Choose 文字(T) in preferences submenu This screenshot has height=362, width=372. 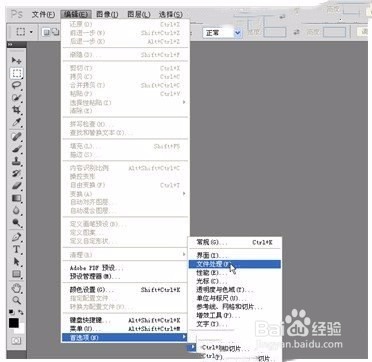coord(235,323)
